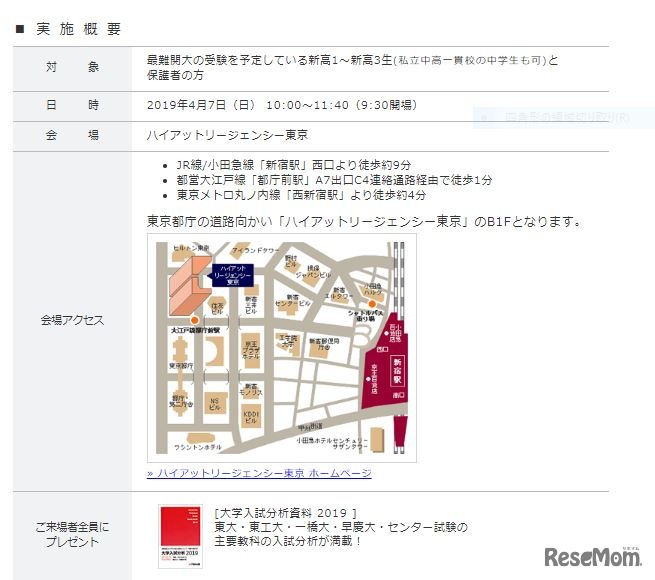Click the NSビル building on the map
655x580 pixels.
tap(215, 403)
